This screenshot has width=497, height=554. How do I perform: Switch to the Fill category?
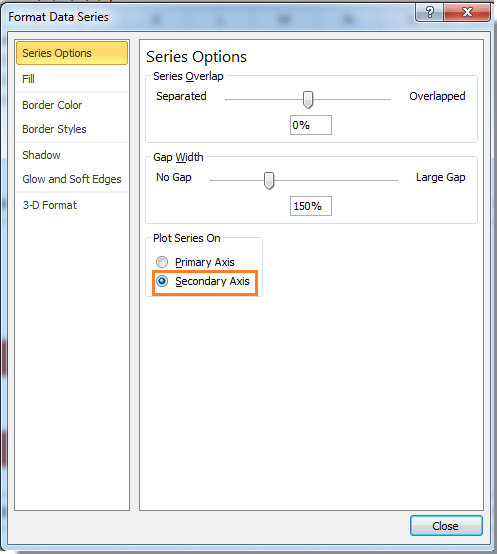pos(72,79)
